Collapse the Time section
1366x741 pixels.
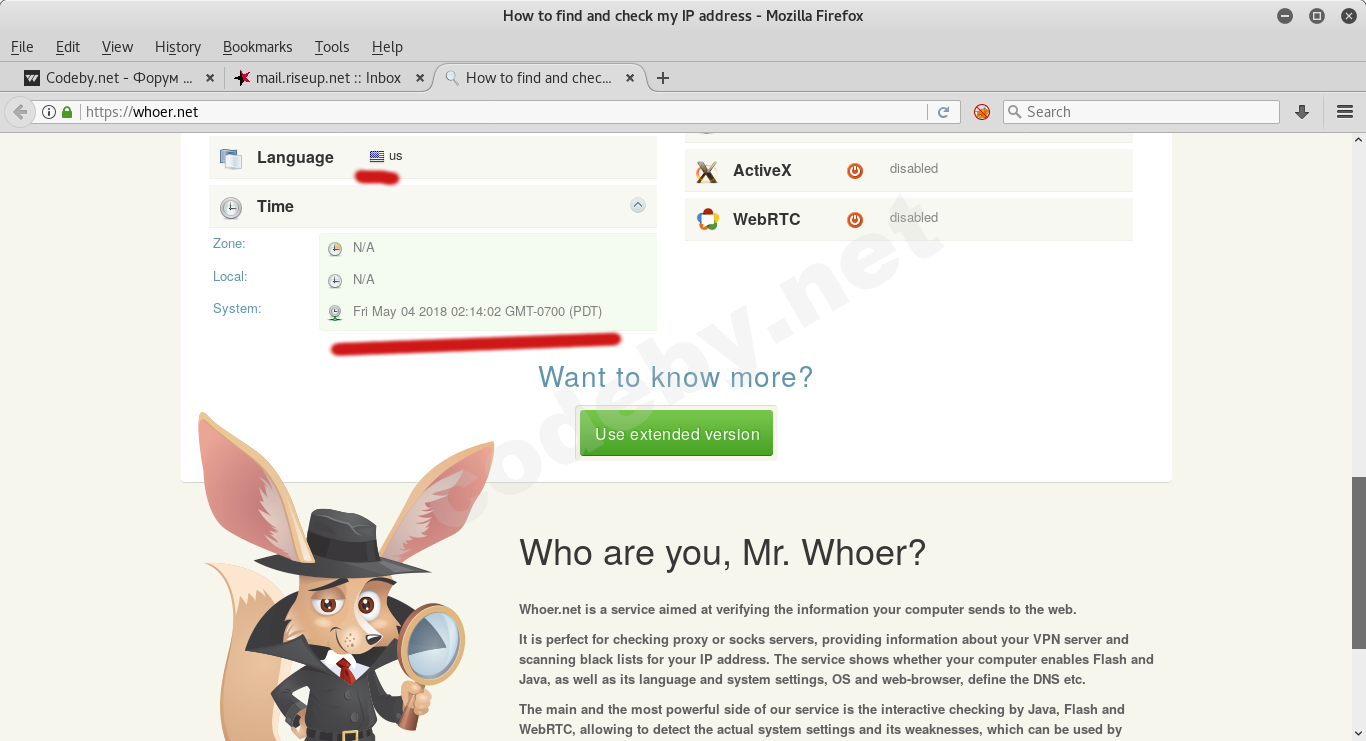click(638, 205)
